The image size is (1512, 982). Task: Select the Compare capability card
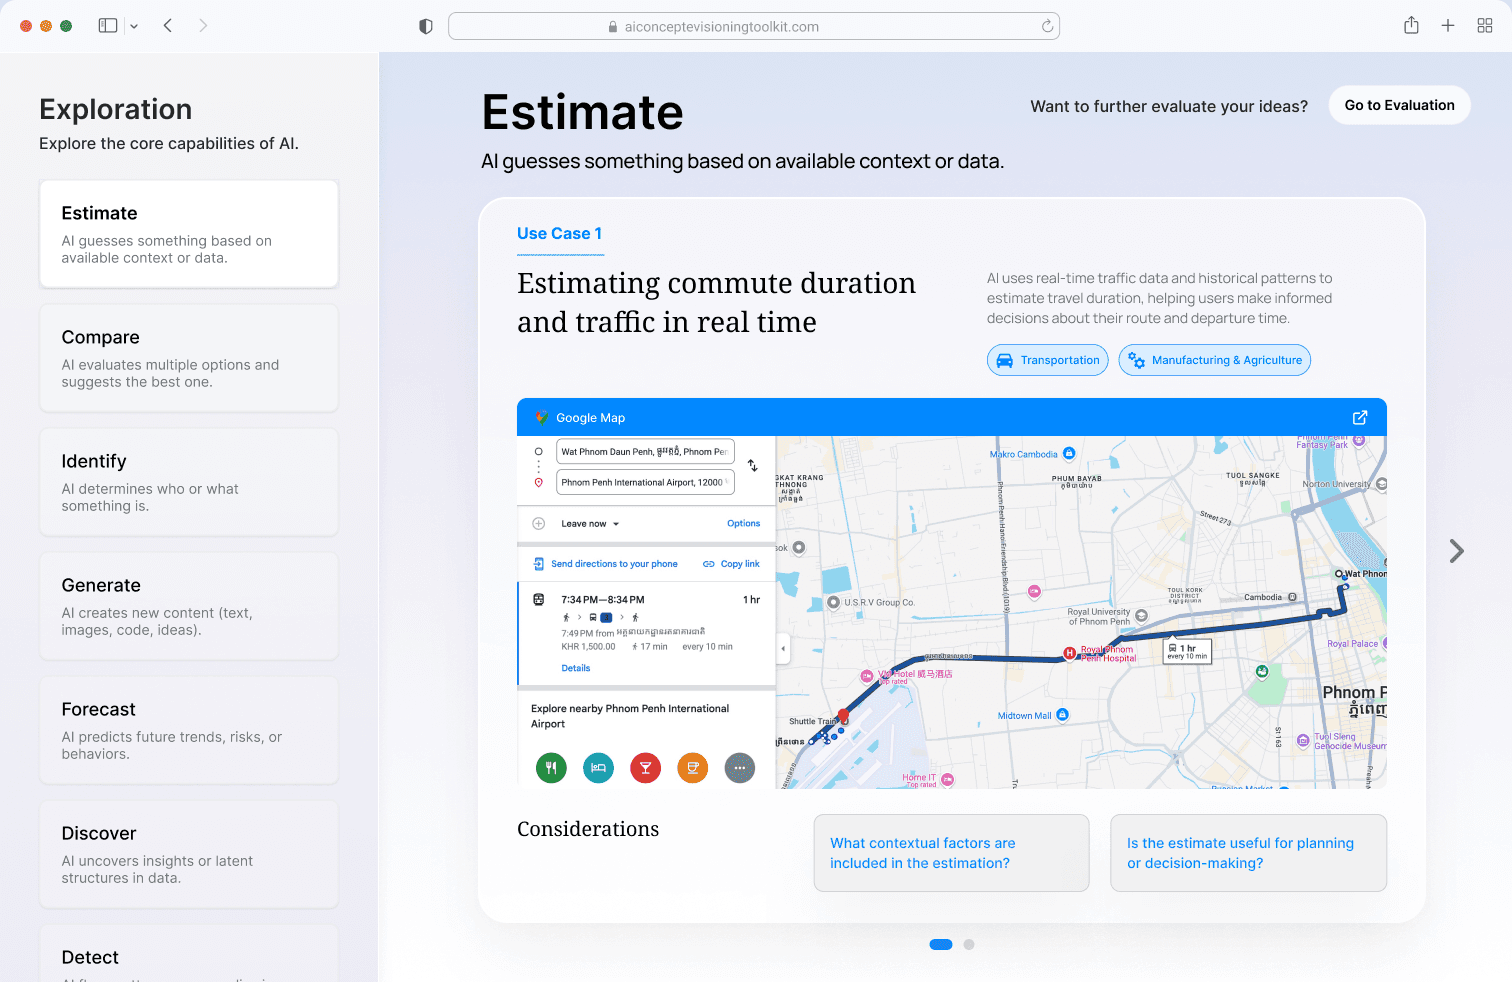point(189,358)
